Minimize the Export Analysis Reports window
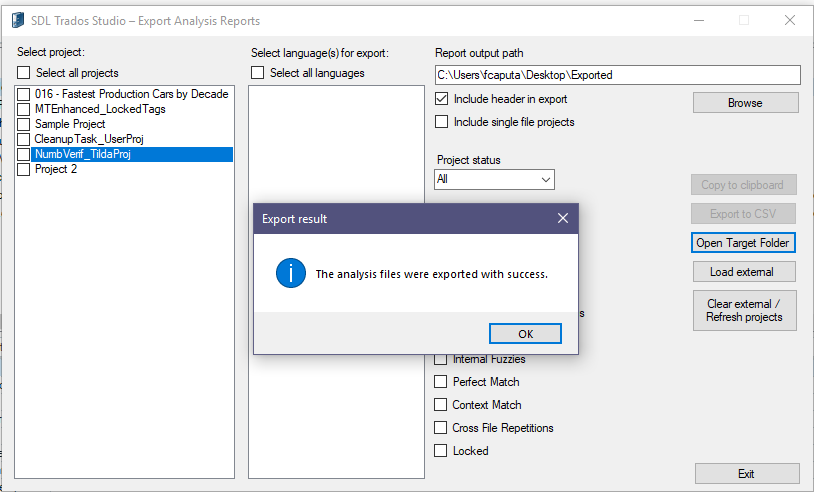 coord(699,21)
